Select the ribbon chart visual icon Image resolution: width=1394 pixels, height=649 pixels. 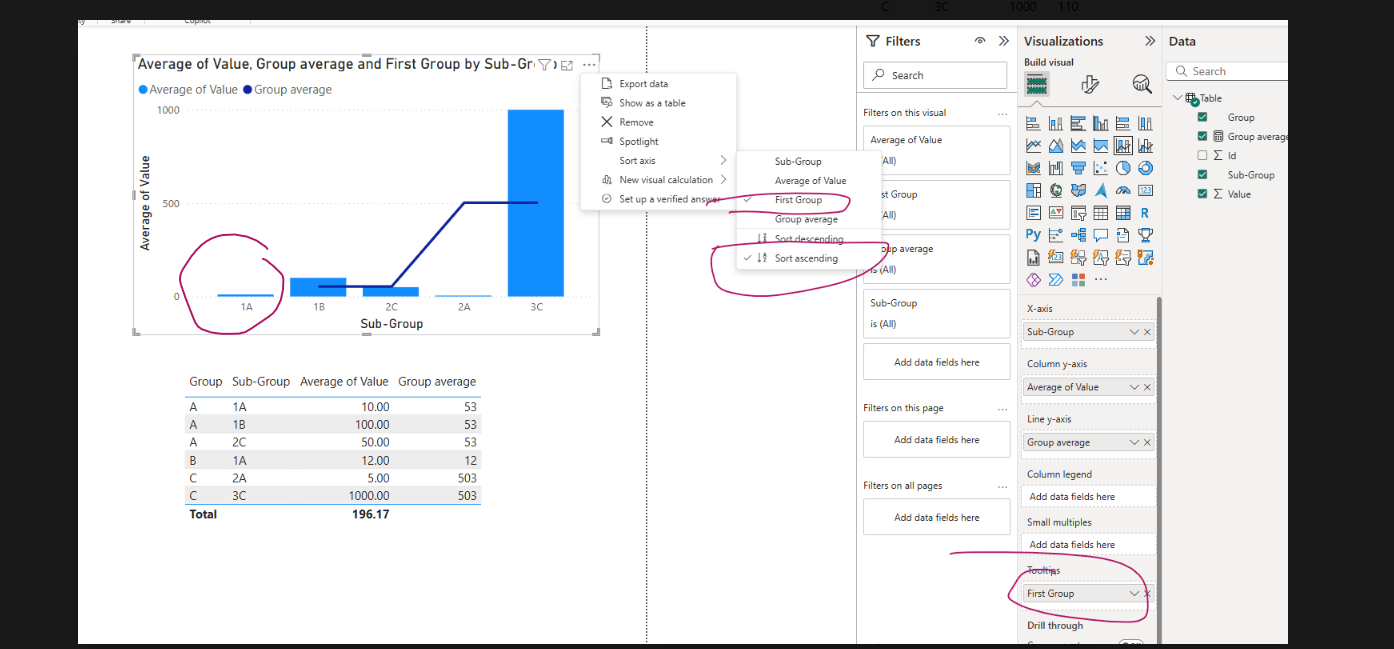1033,168
